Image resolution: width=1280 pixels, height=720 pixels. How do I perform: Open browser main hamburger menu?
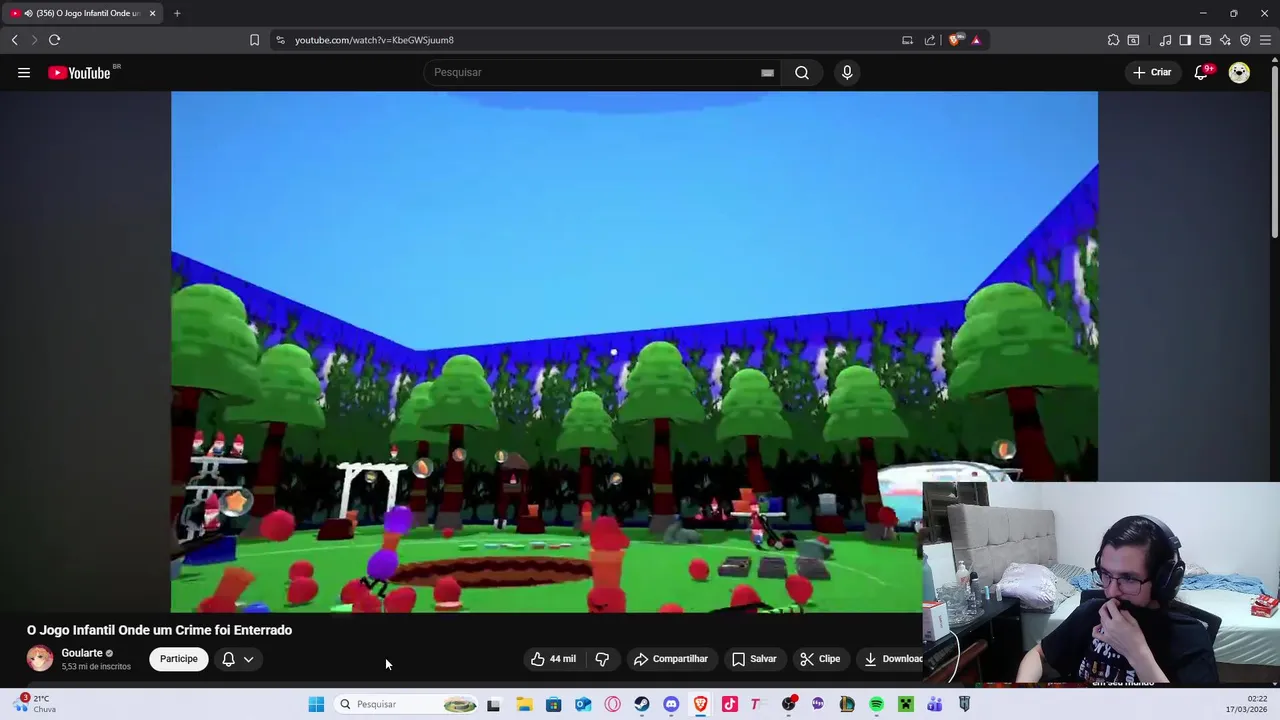[x=1265, y=40]
